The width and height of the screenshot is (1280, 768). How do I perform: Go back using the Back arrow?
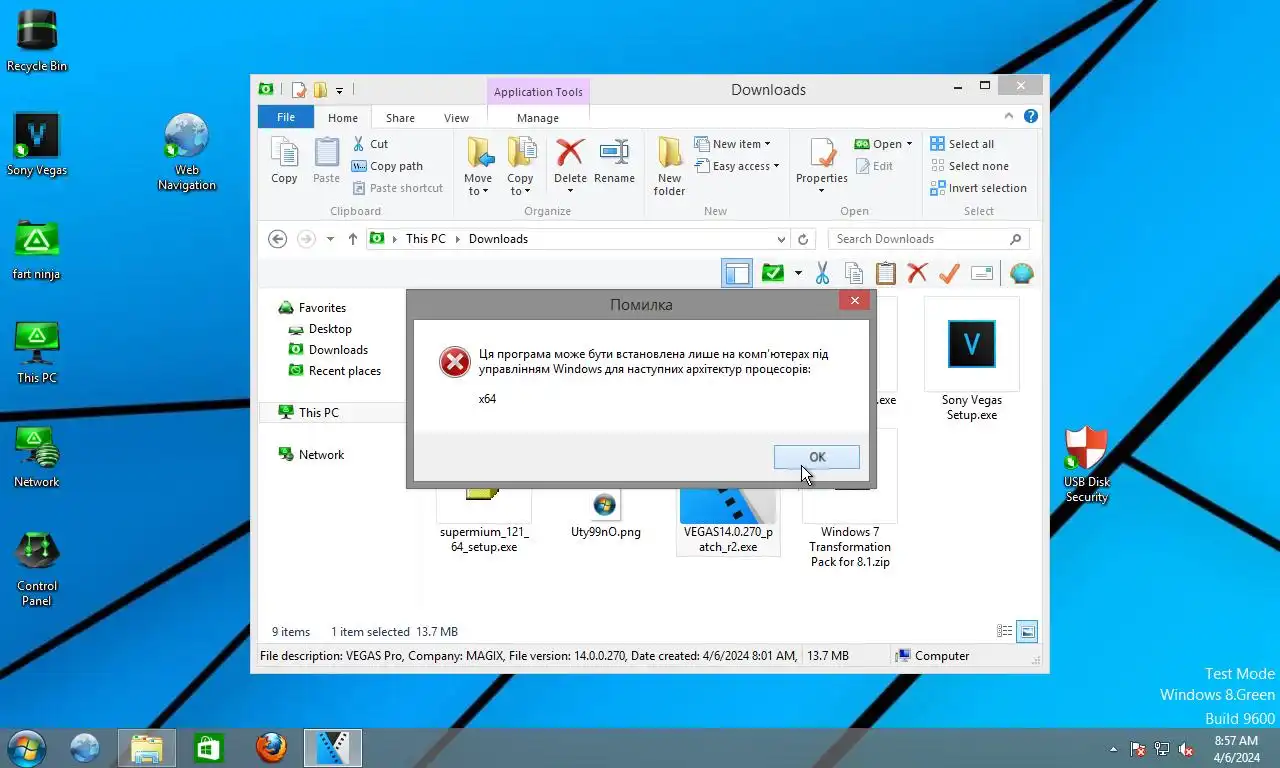[278, 239]
